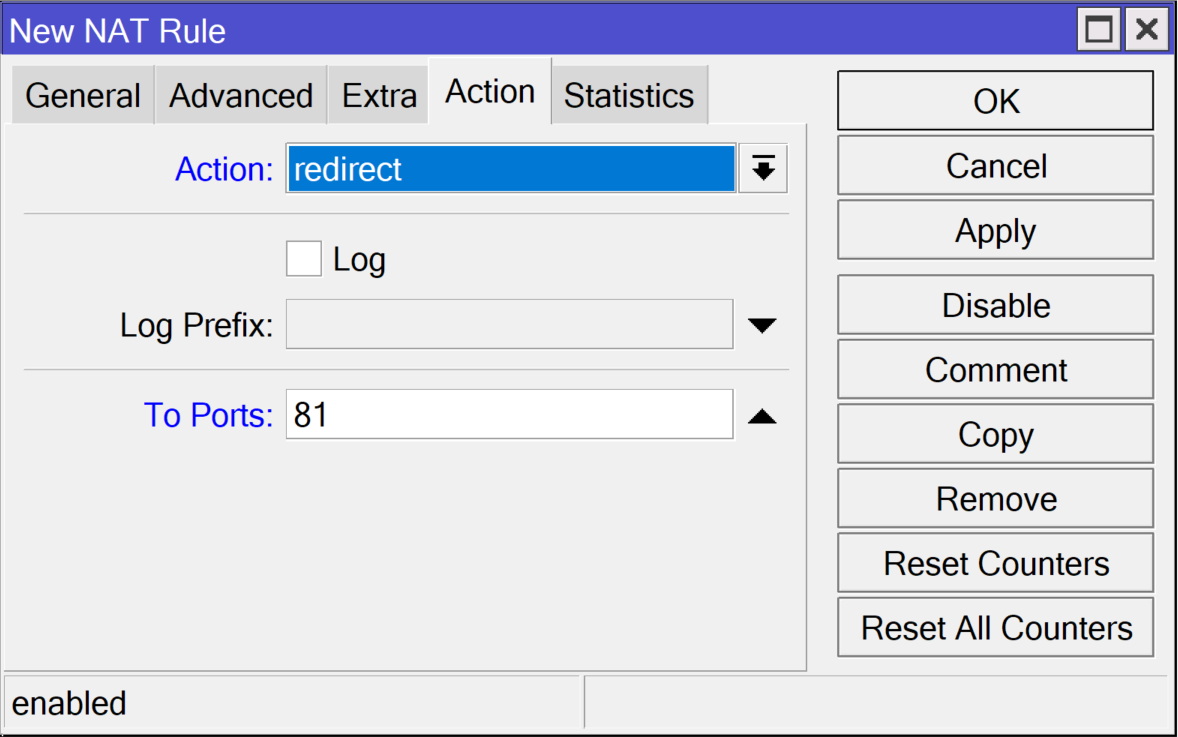View the Statistics tab

[629, 96]
